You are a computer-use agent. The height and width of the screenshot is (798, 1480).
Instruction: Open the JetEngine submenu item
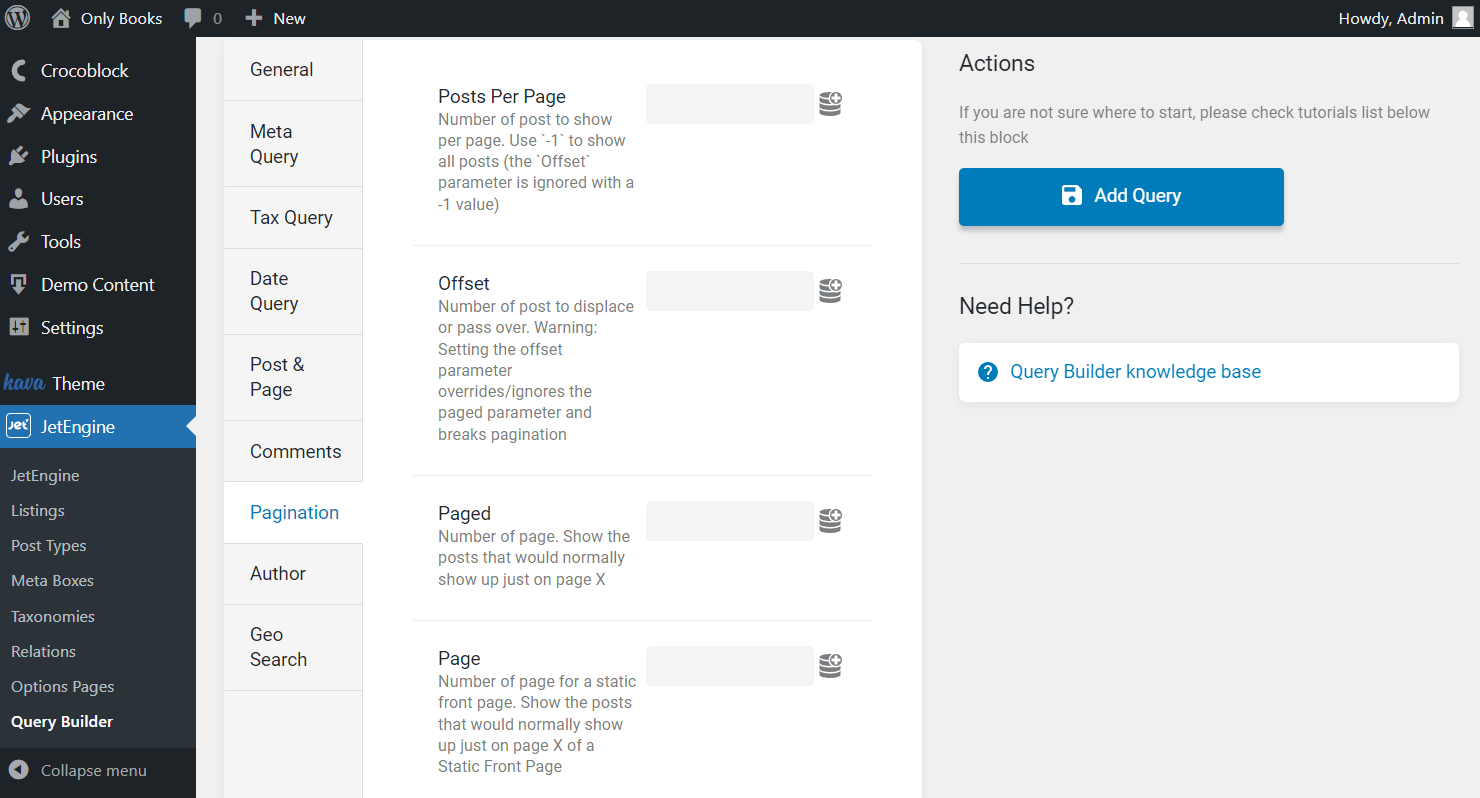pyautogui.click(x=45, y=476)
